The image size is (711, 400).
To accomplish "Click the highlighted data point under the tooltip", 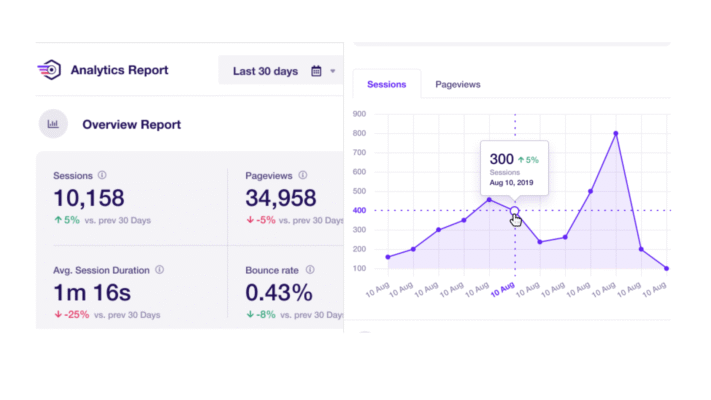I will click(x=514, y=210).
